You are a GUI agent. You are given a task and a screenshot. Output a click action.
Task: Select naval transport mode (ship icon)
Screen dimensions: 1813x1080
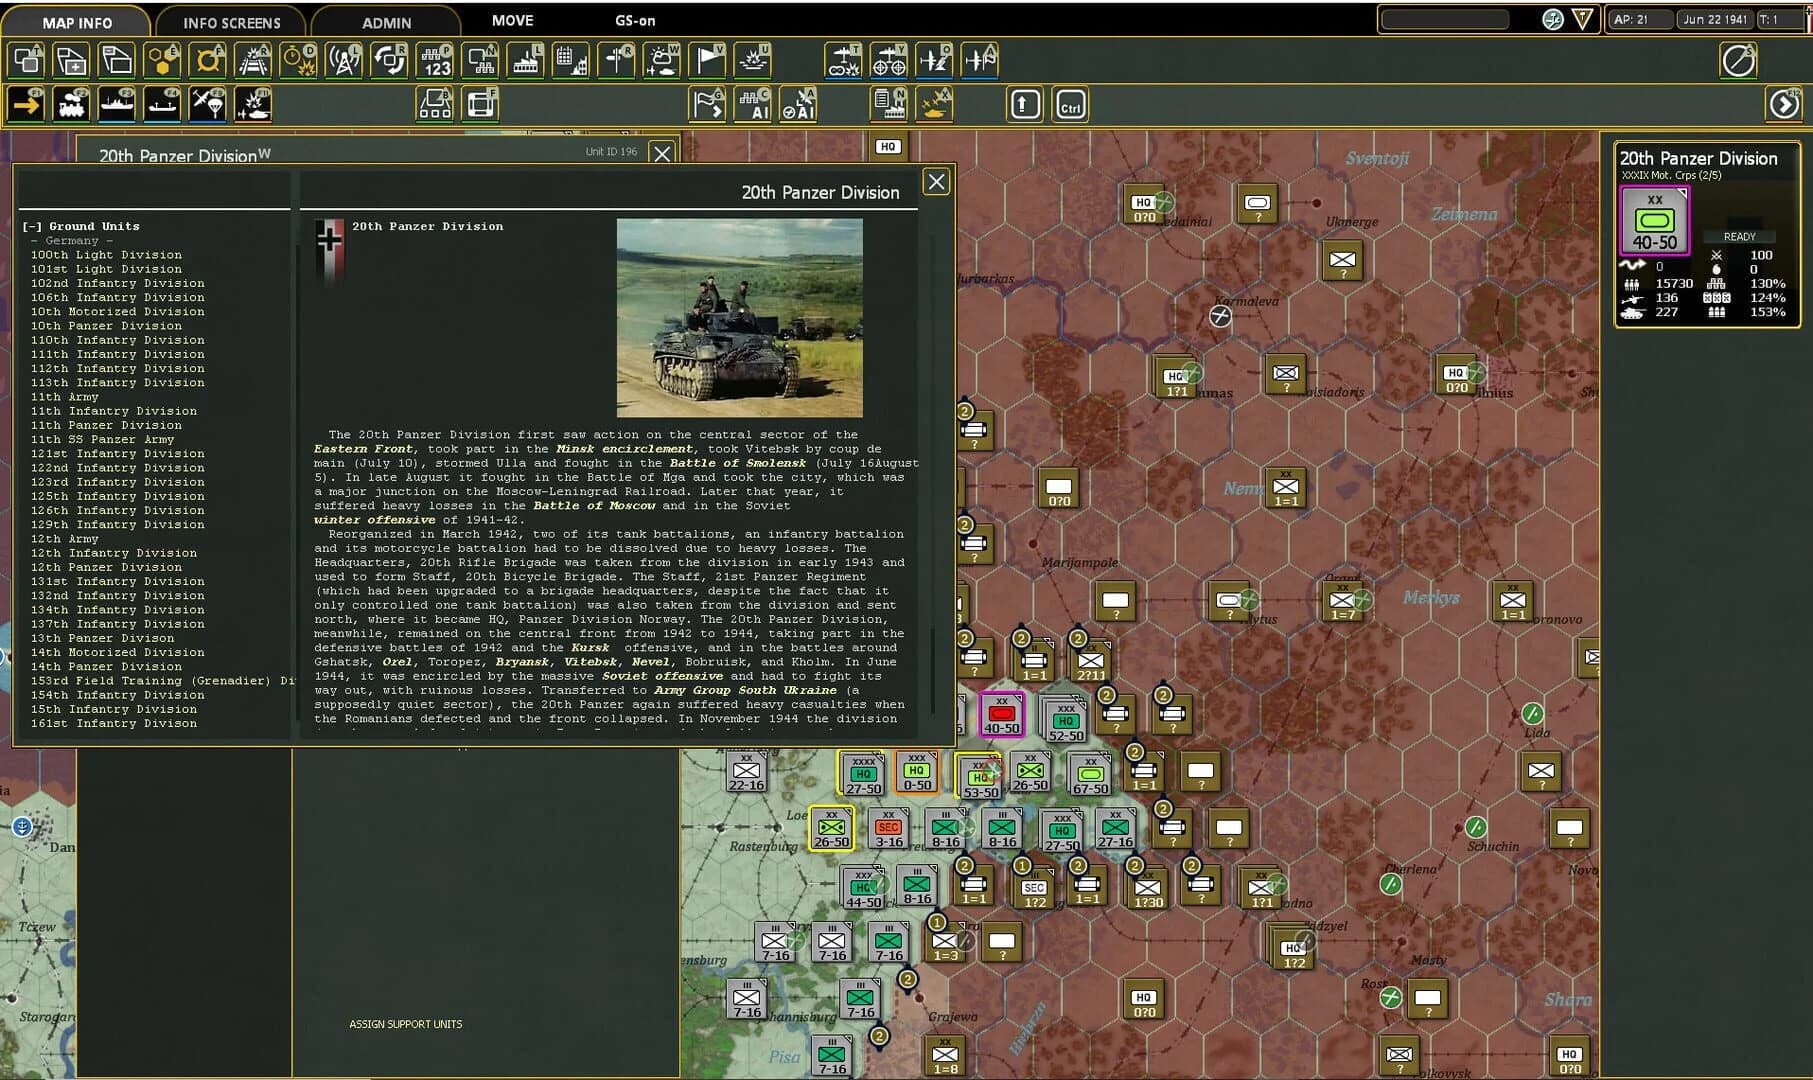click(117, 104)
